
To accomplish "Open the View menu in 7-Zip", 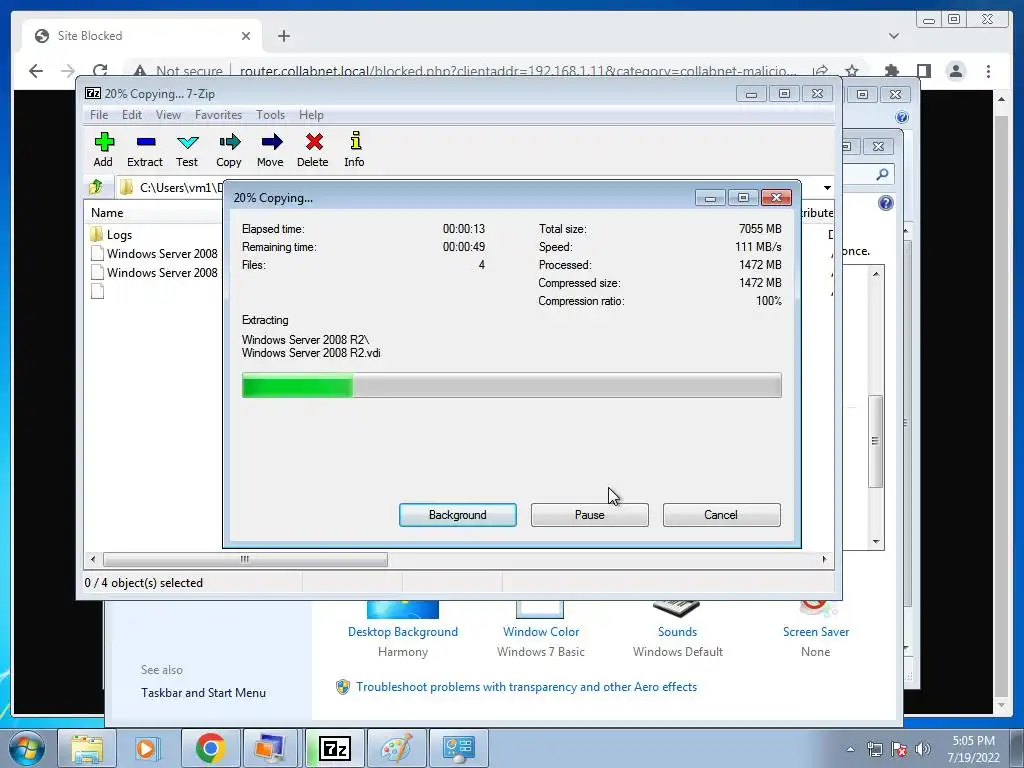I will coord(168,115).
